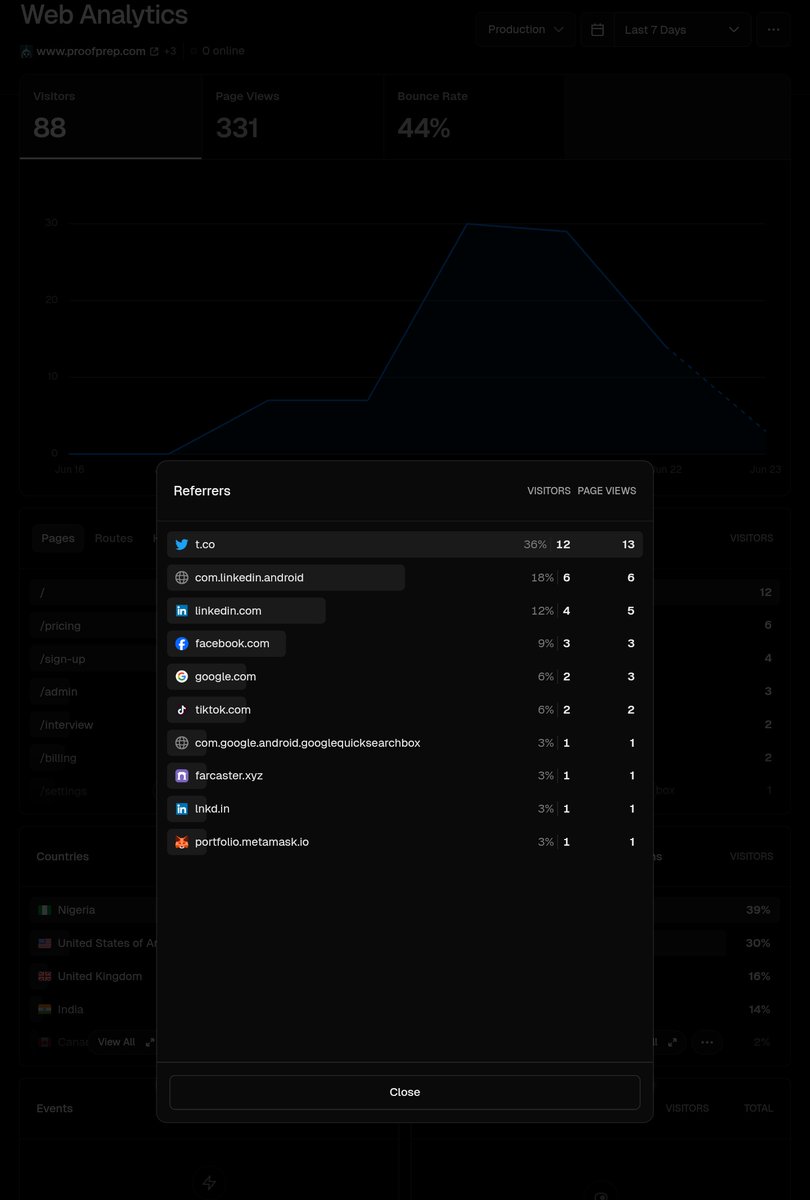The image size is (810, 1200).
Task: Click the calendar icon in date picker
Action: point(597,30)
